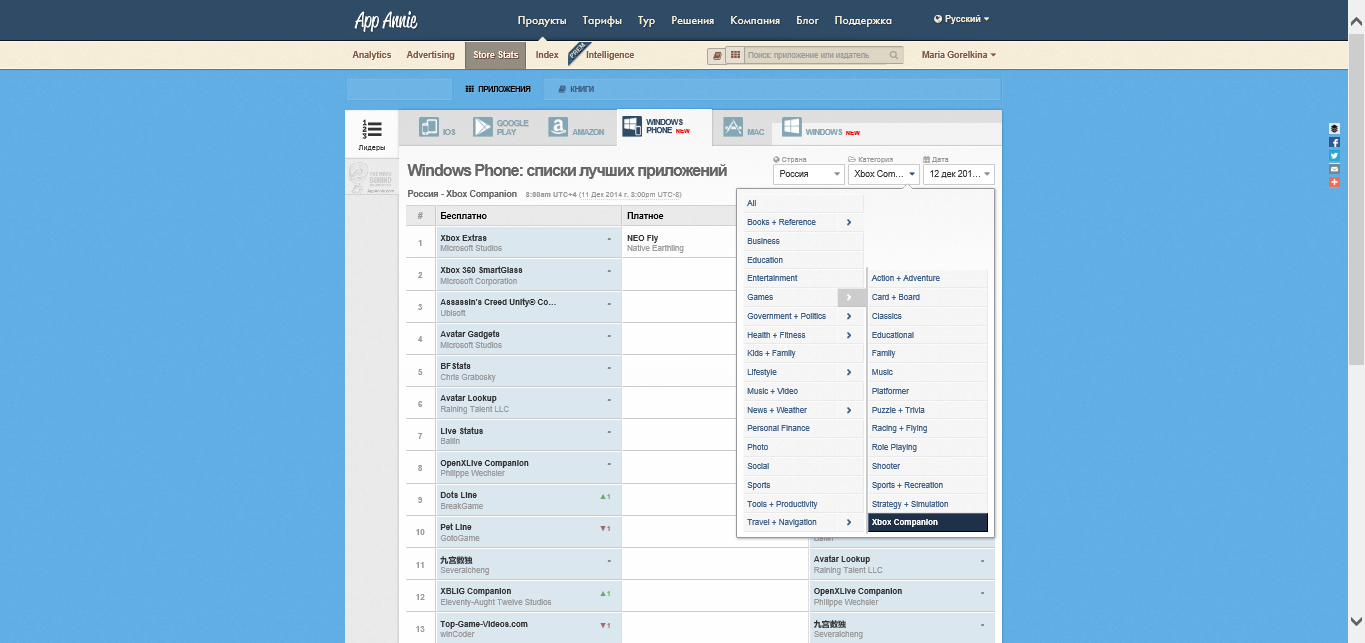Open Тарифы in top navigation
The width and height of the screenshot is (1365, 643).
602,20
